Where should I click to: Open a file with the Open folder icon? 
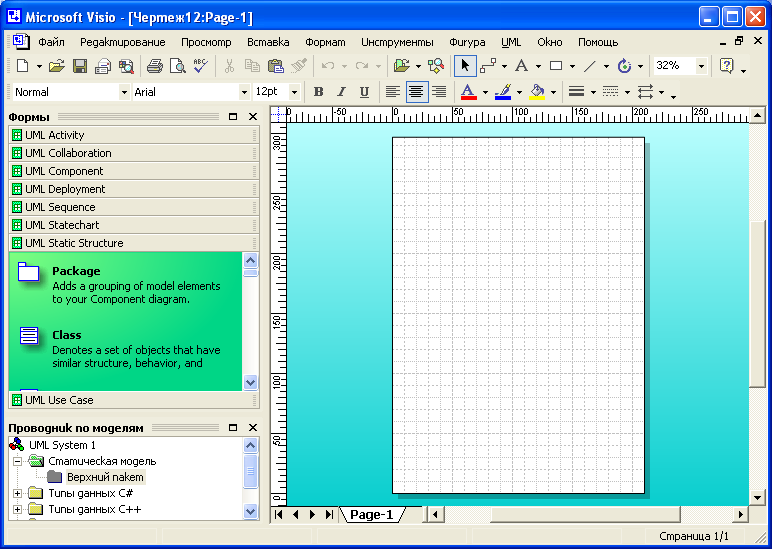57,66
